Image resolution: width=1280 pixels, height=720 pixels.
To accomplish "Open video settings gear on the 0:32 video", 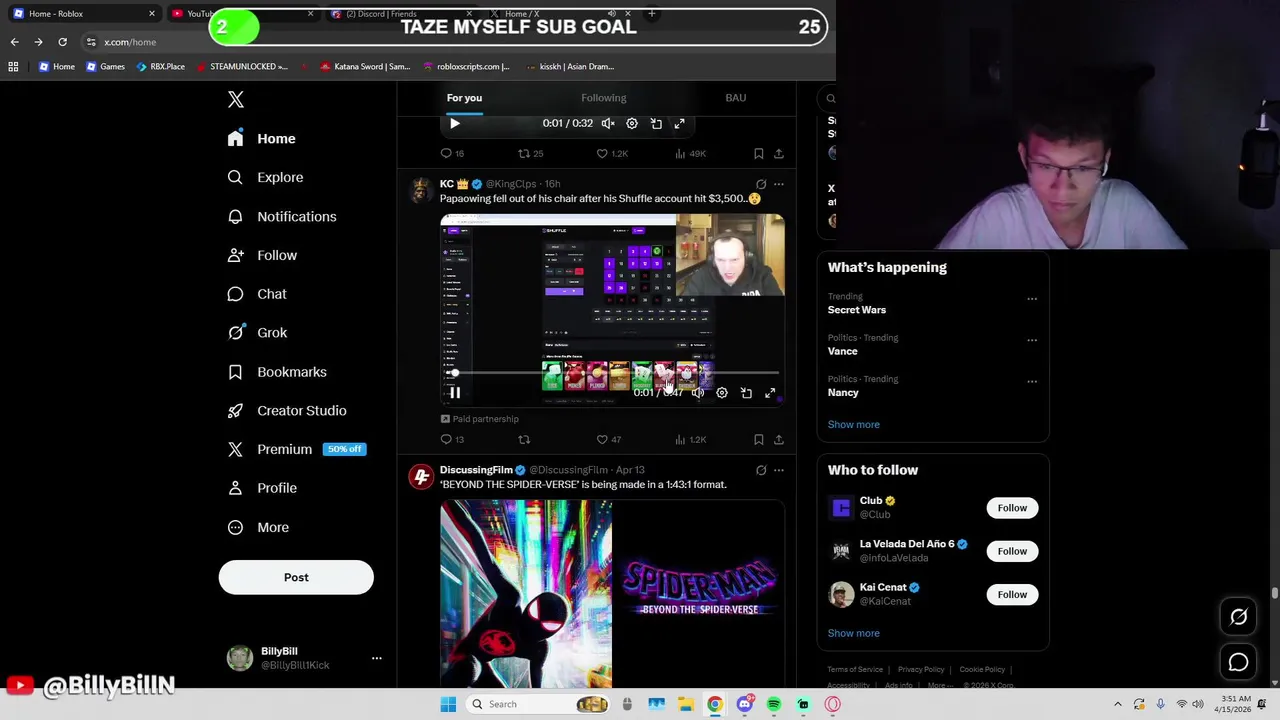I will pos(632,123).
